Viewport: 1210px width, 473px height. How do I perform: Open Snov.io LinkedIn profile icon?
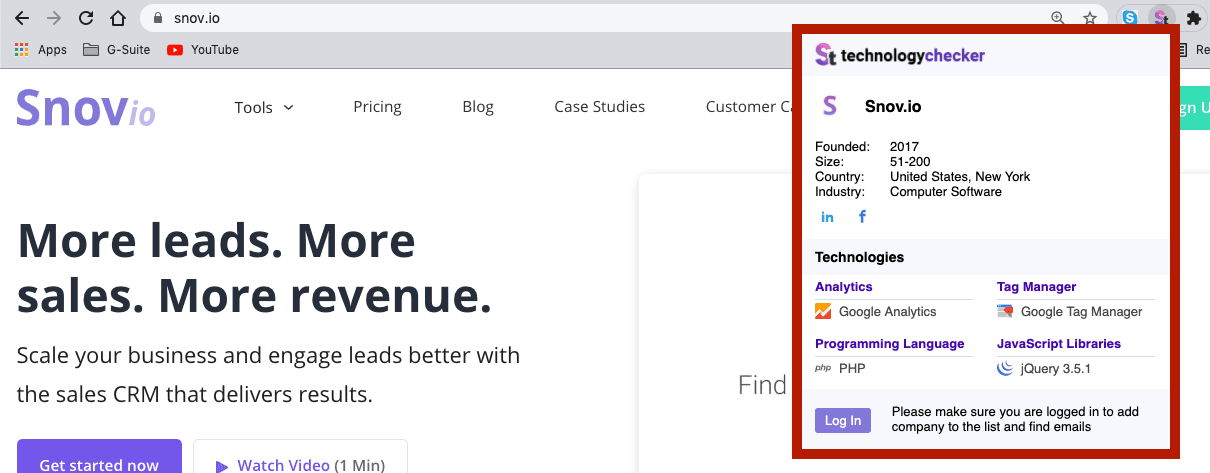click(827, 217)
